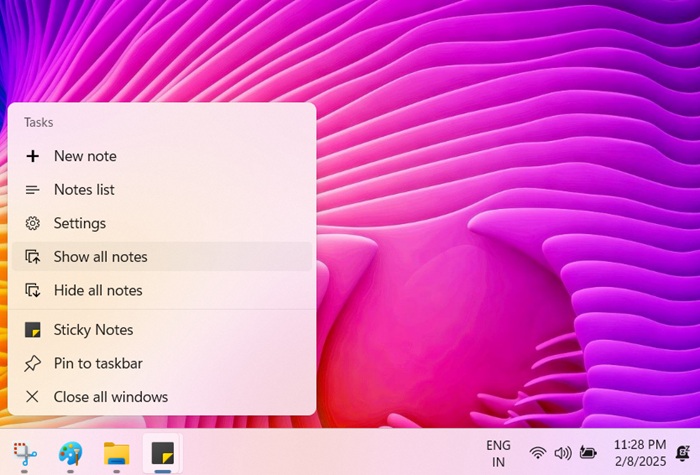Open File Explorer from the taskbar
The height and width of the screenshot is (475, 700).
(117, 454)
